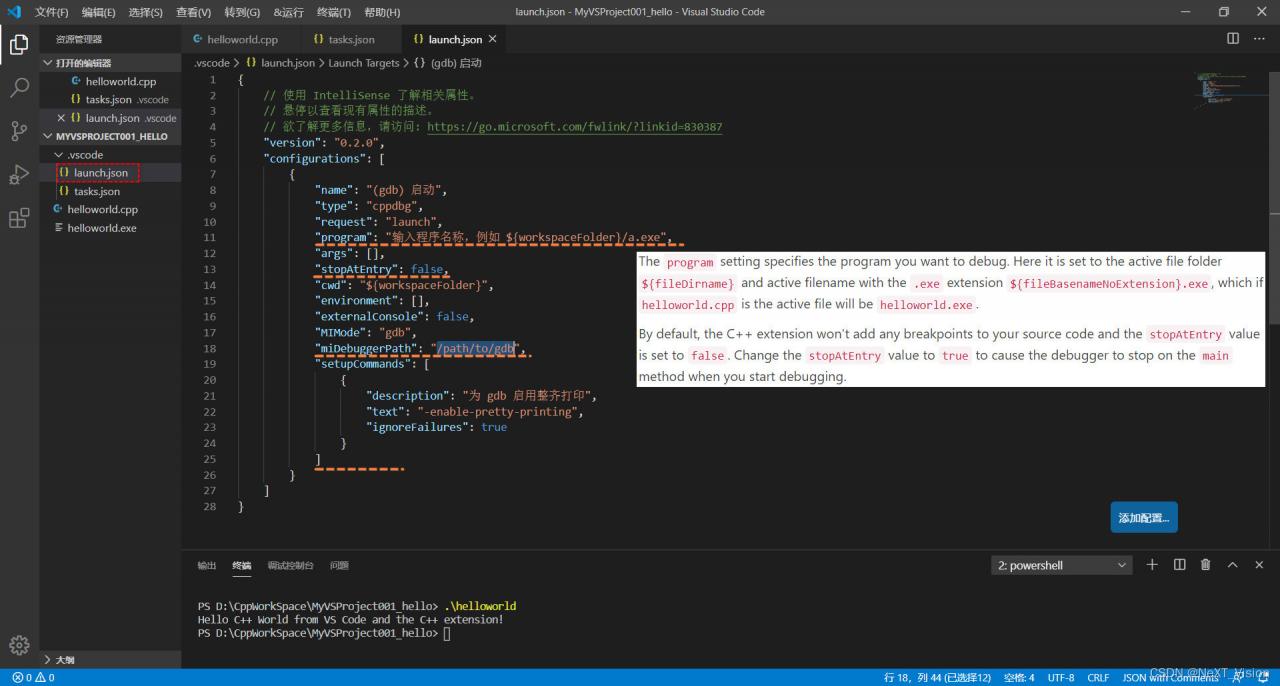This screenshot has width=1280, height=686.
Task: Collapse the .vscode folder in the tree
Action: coord(111,155)
